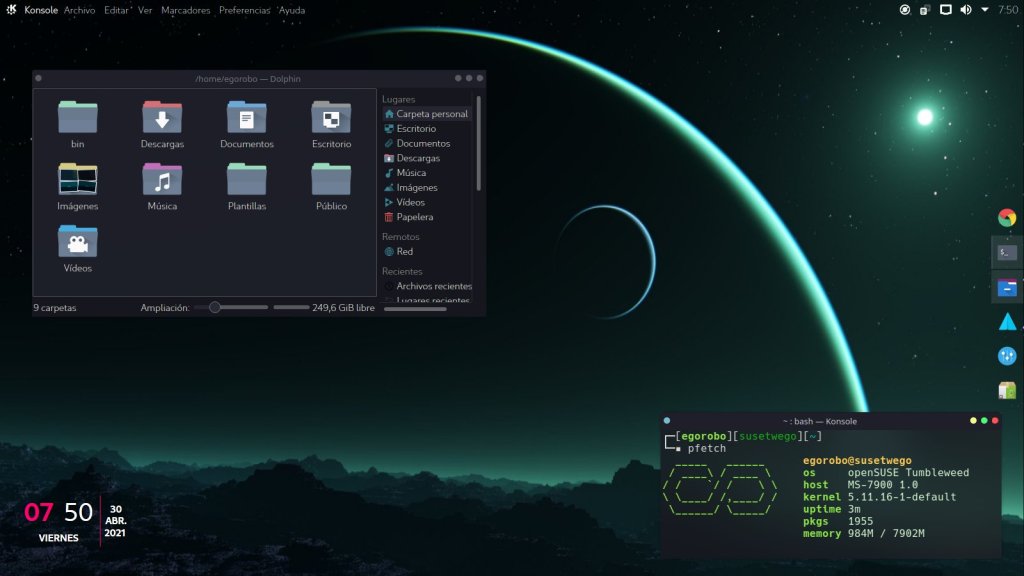Screen dimensions: 1024x576
Task: Open the Vídeos folder in Dolphin
Action: click(78, 243)
